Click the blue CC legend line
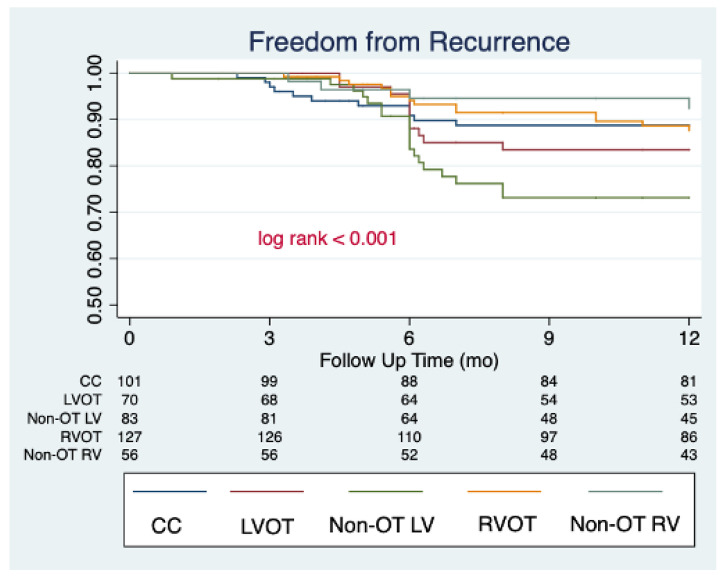 (169, 491)
